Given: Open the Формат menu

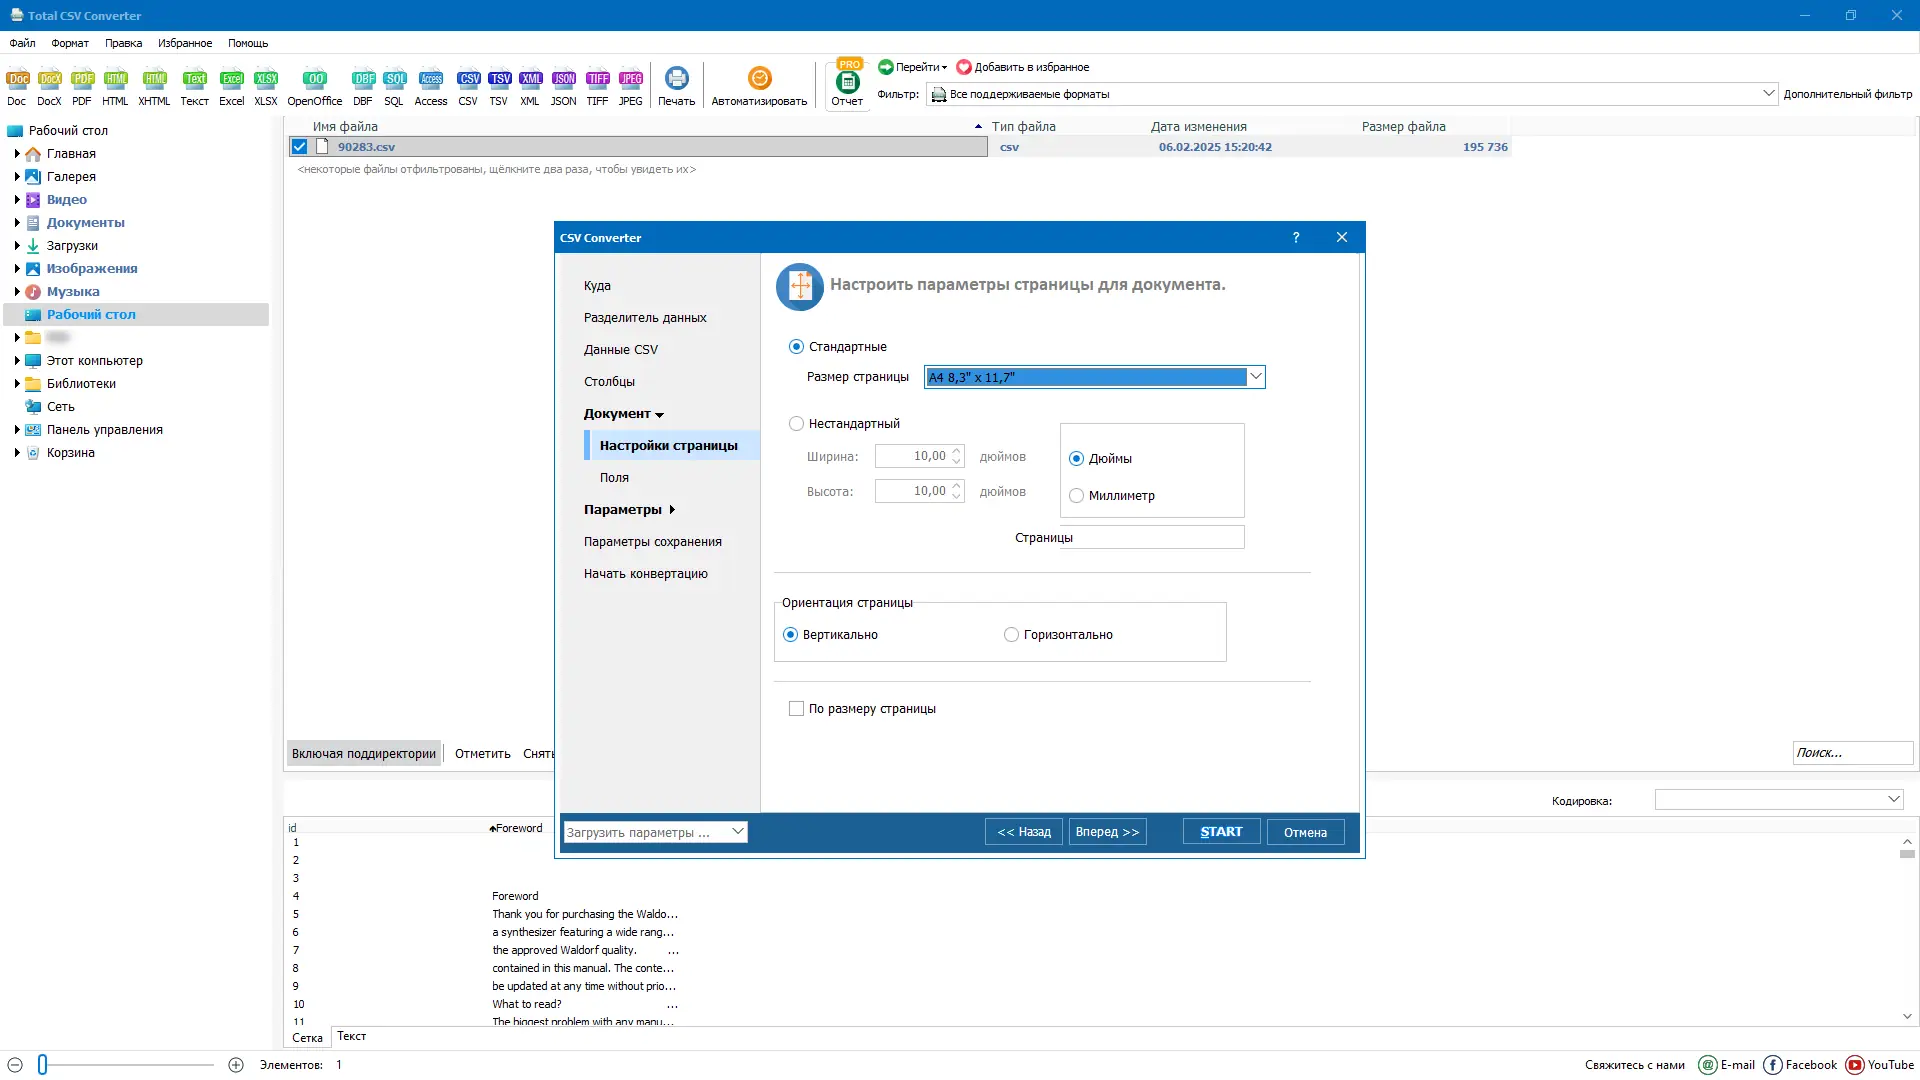Looking at the screenshot, I should pyautogui.click(x=69, y=43).
